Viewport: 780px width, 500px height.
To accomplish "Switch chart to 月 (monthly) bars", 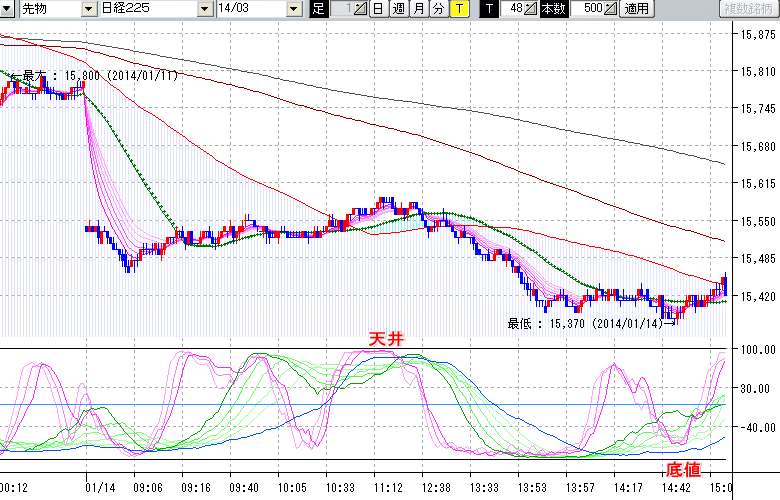I will (418, 9).
